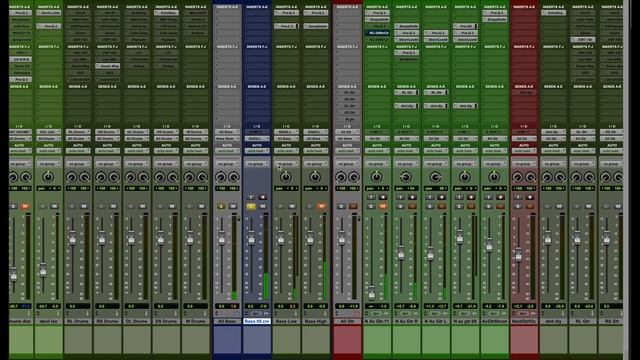Click the N Ac Gtr 11 volume fader
The width and height of the screenshot is (640, 360).
(371, 293)
